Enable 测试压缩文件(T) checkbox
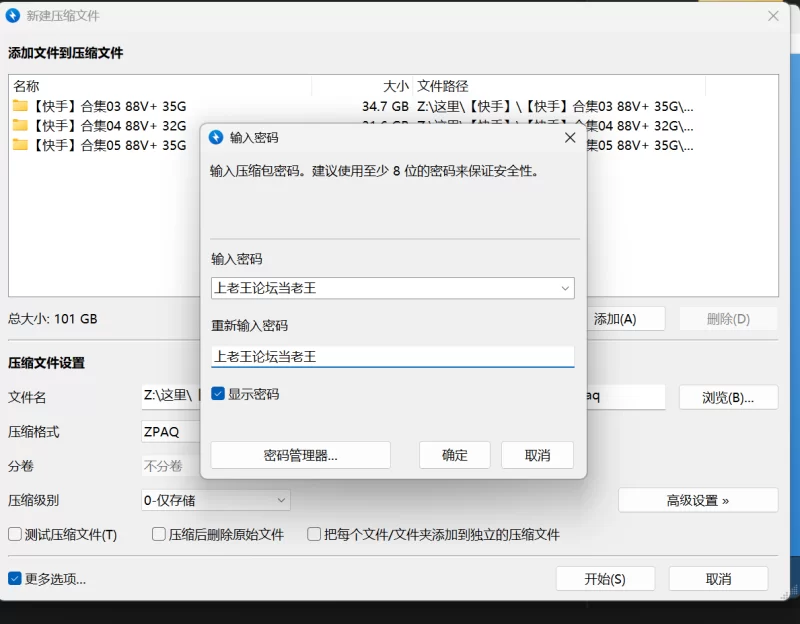 (x=15, y=534)
